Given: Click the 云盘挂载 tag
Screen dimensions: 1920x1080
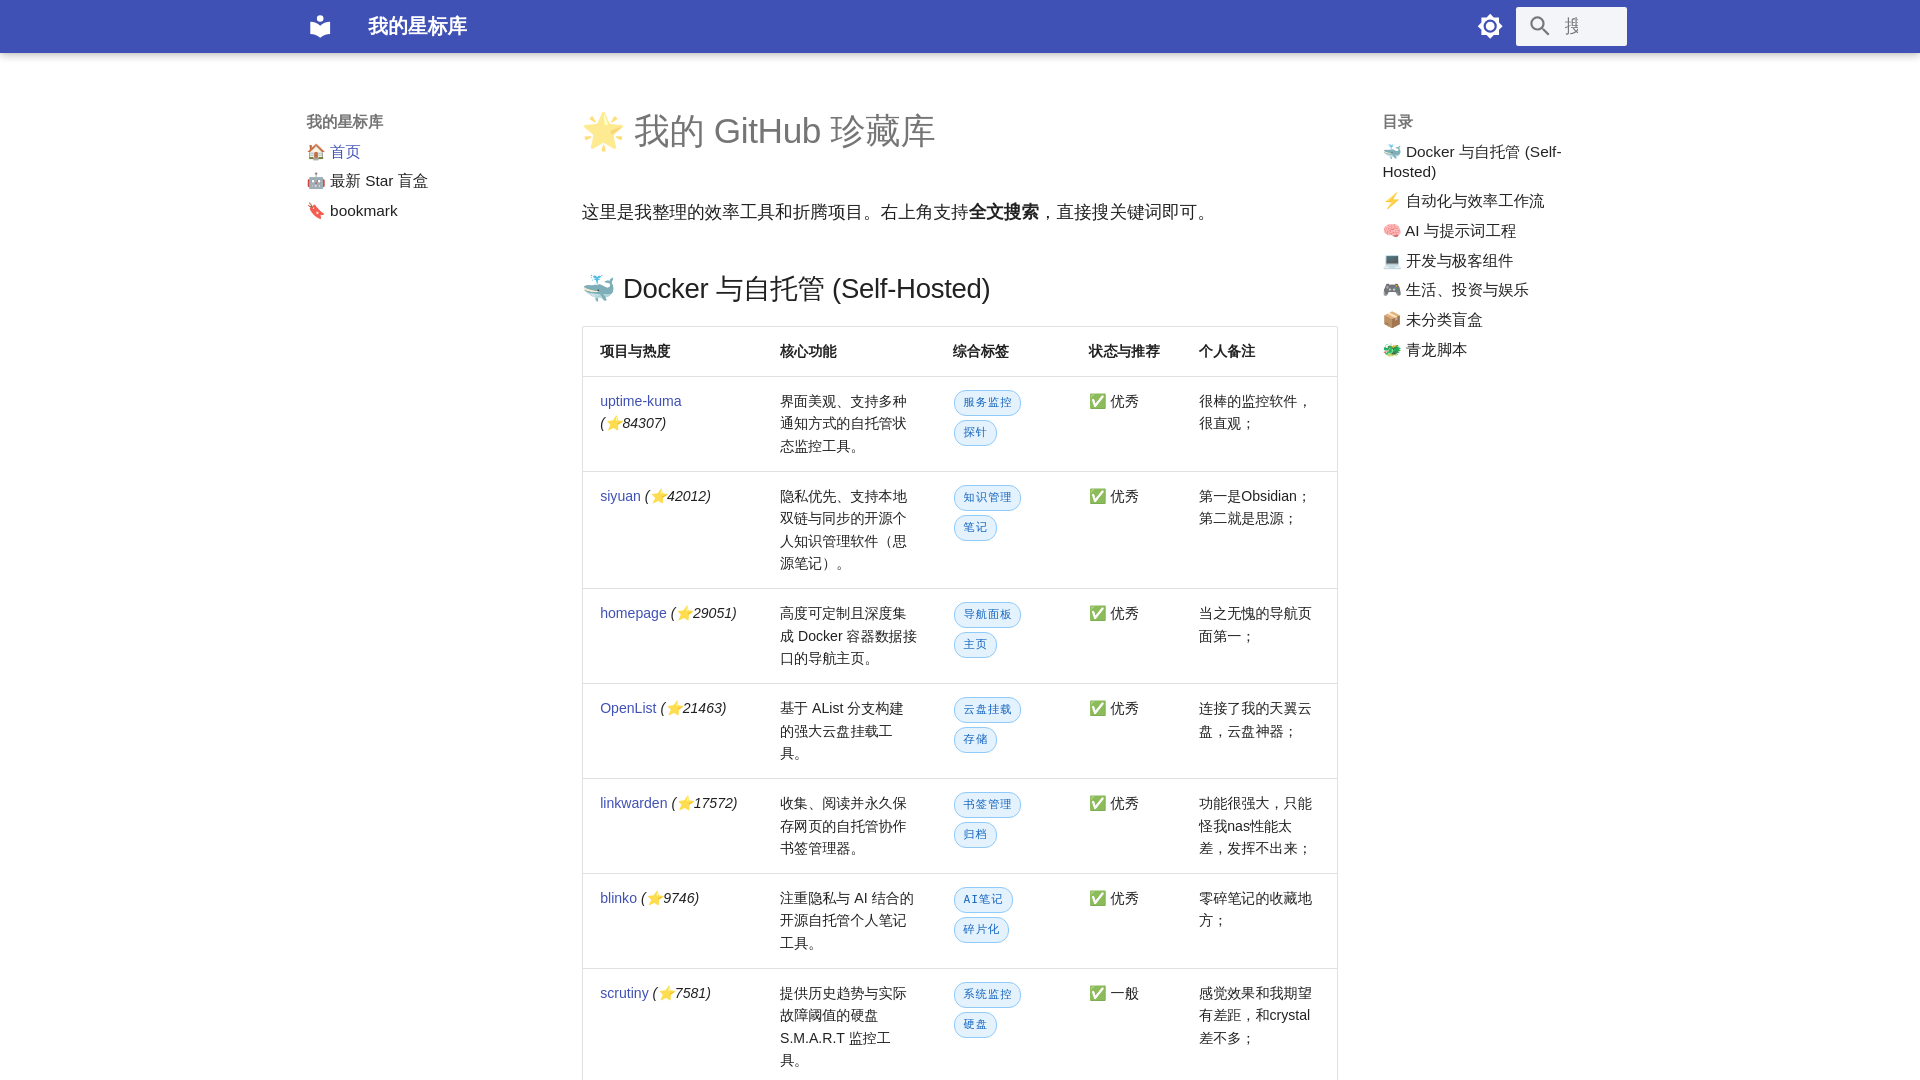Looking at the screenshot, I should click(987, 710).
